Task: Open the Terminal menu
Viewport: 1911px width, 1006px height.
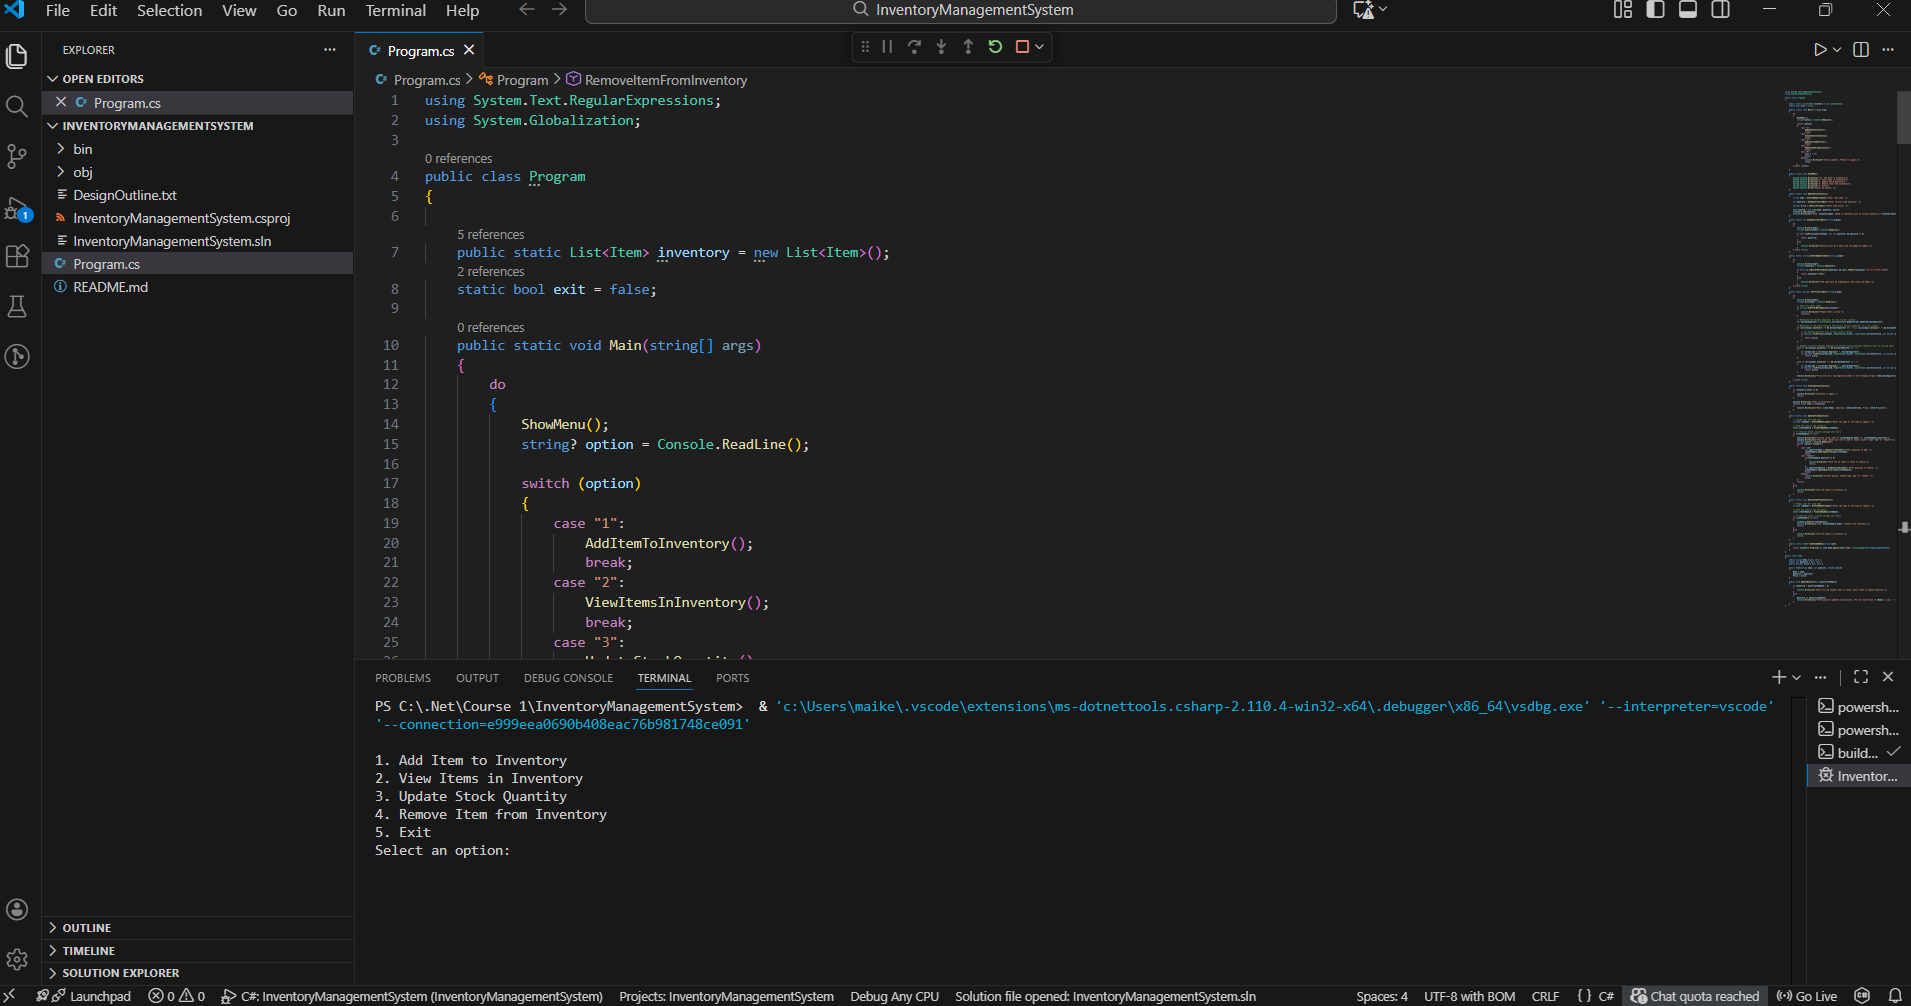Action: click(395, 11)
